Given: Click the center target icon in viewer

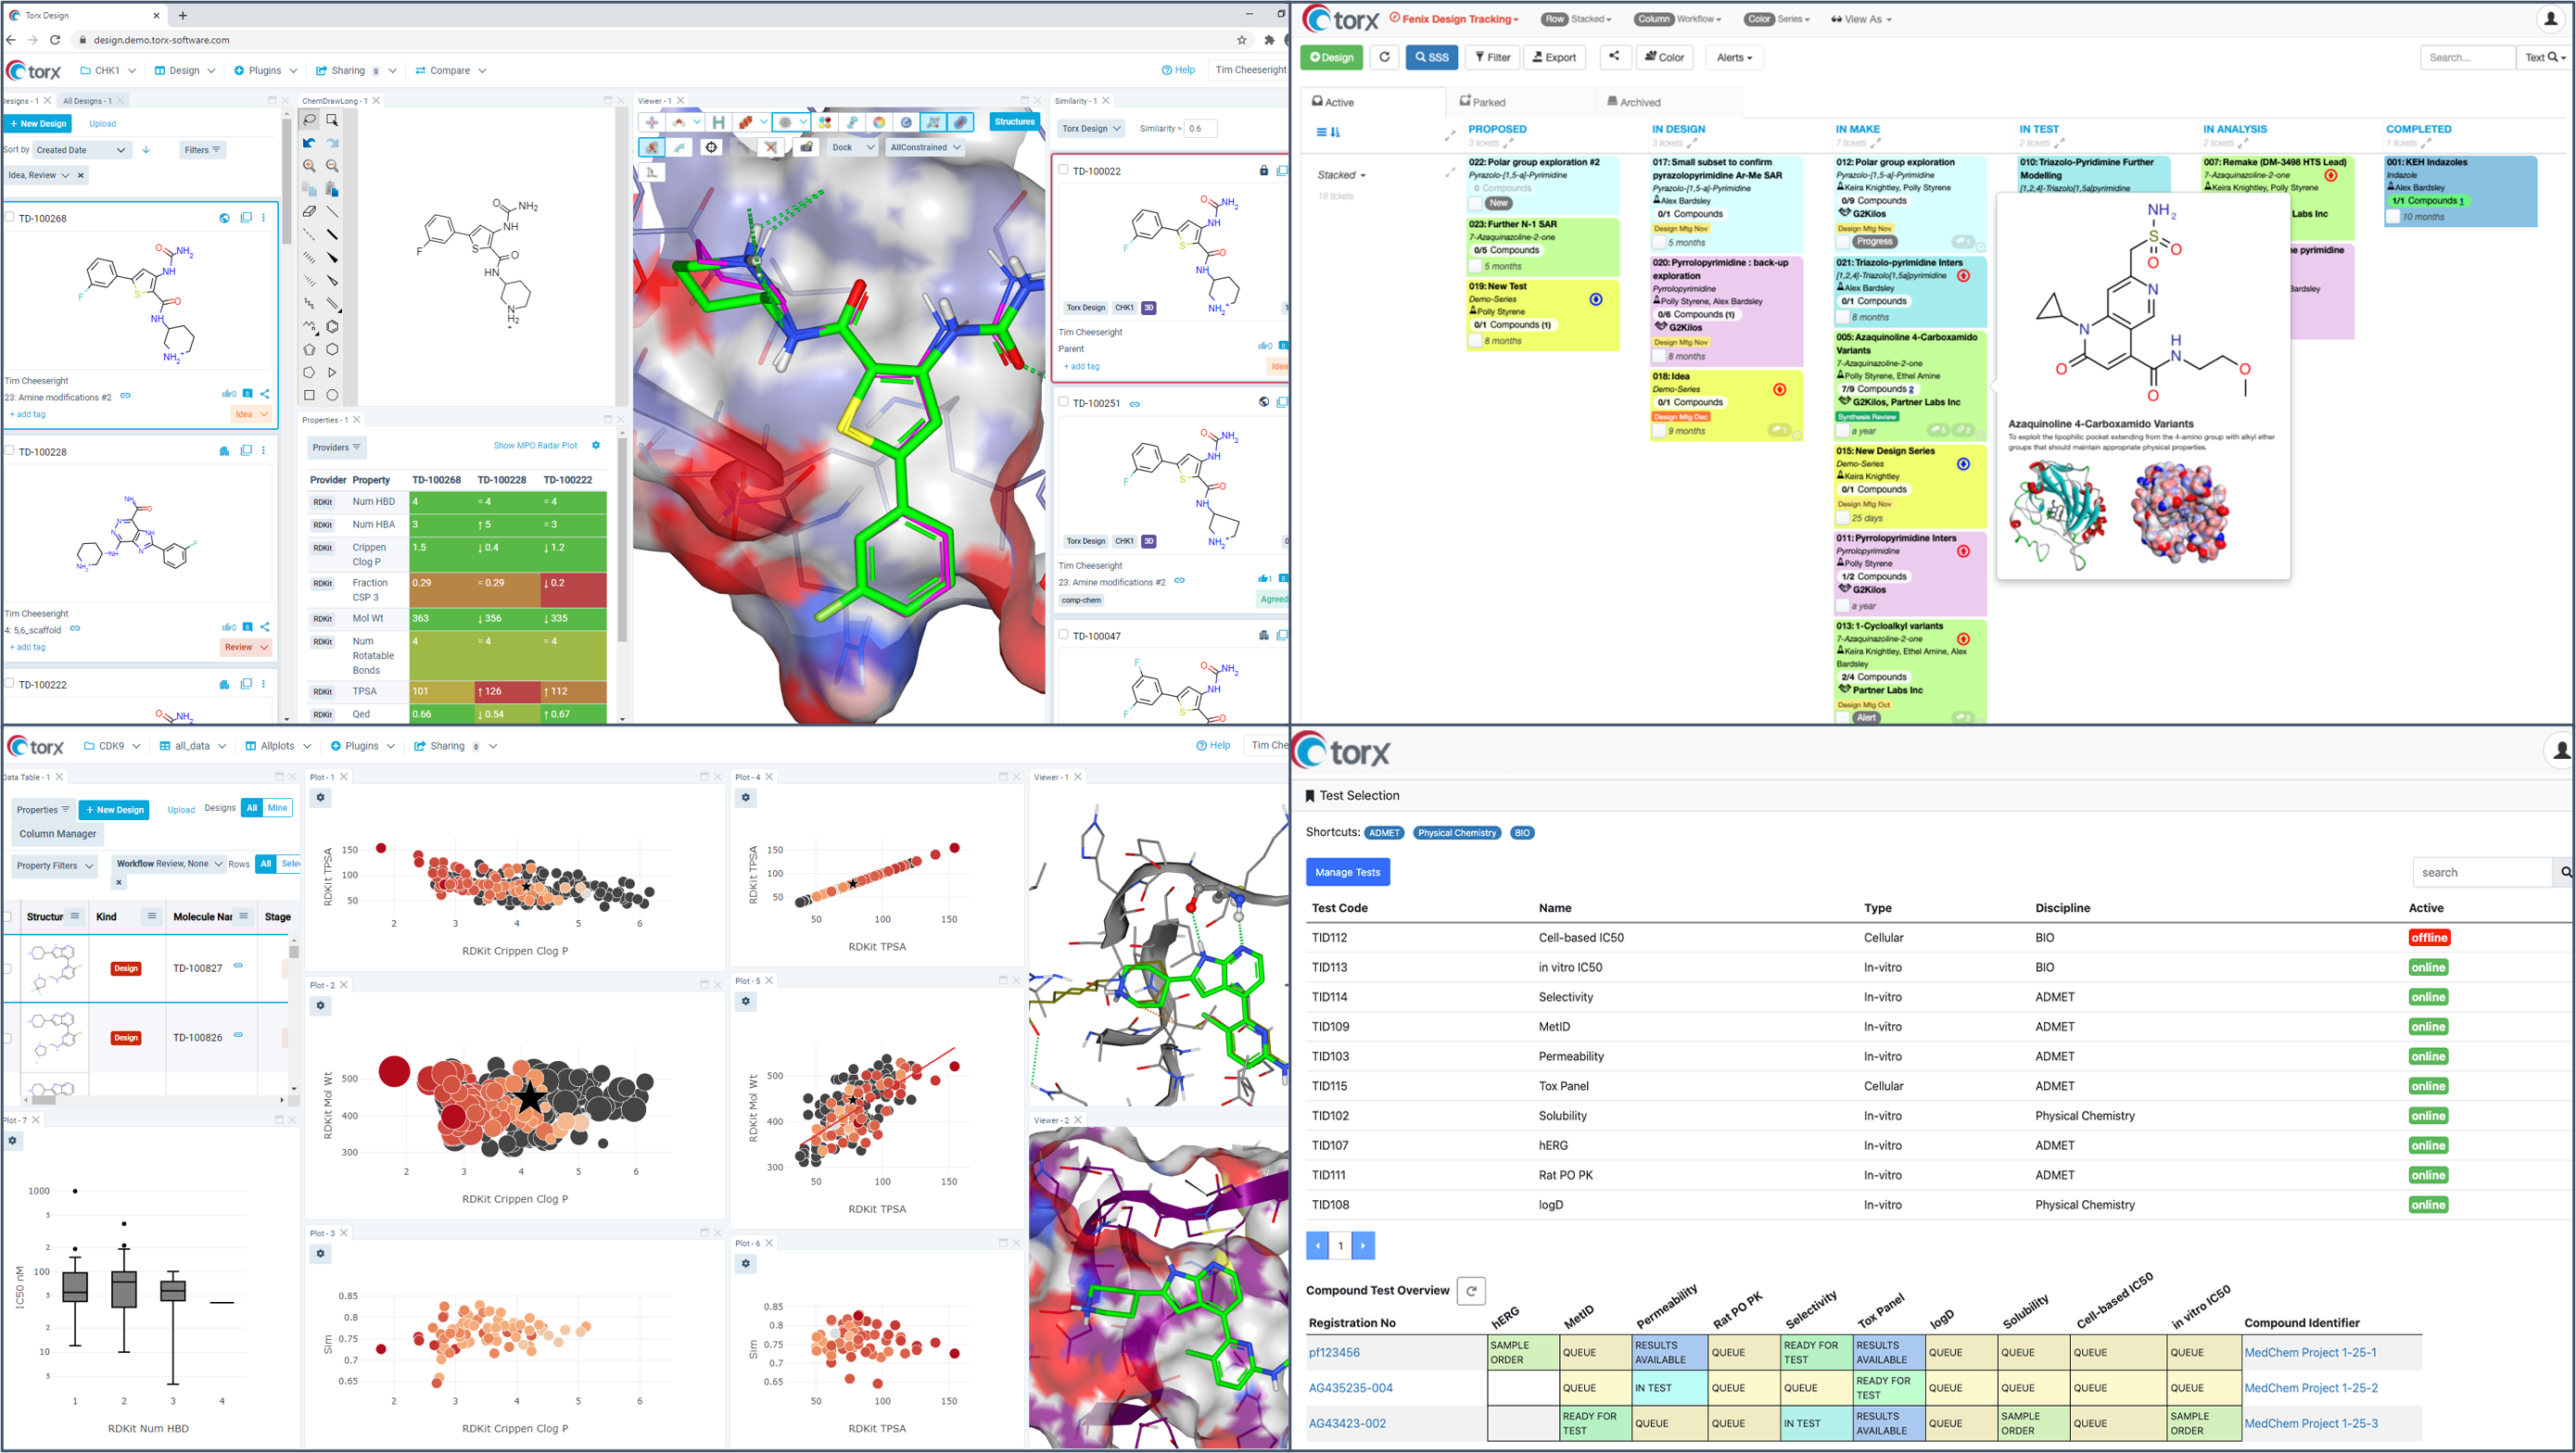Looking at the screenshot, I should point(711,147).
